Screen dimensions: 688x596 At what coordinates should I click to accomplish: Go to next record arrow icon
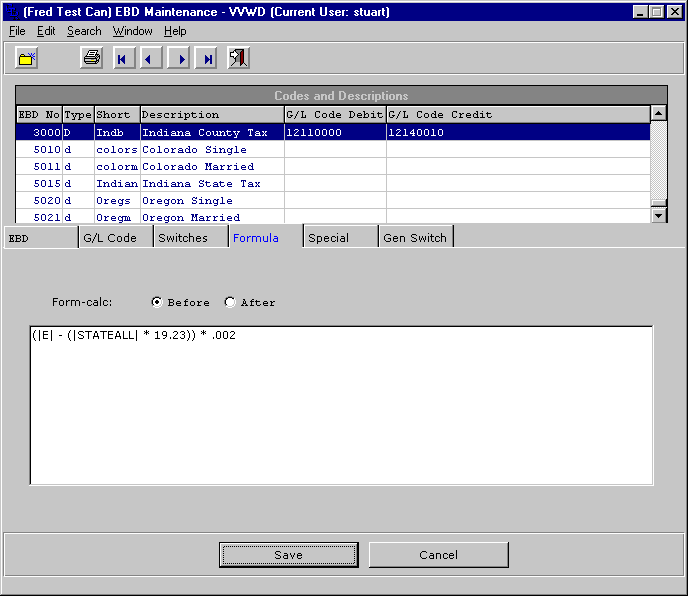click(x=180, y=59)
